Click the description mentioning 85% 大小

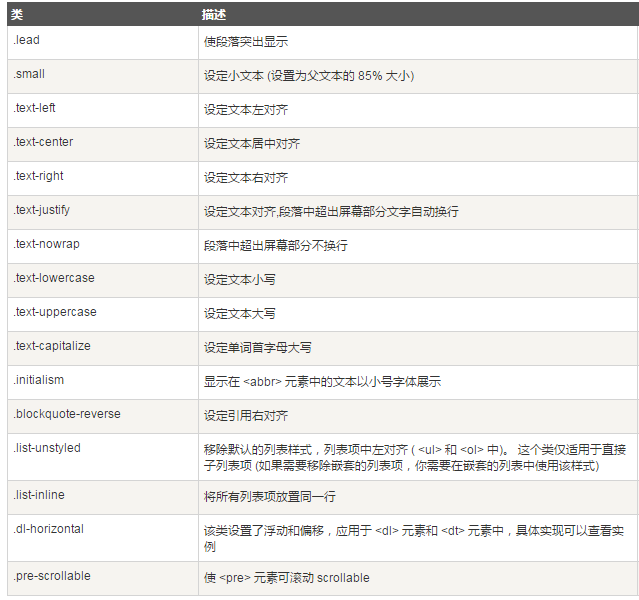pos(309,76)
